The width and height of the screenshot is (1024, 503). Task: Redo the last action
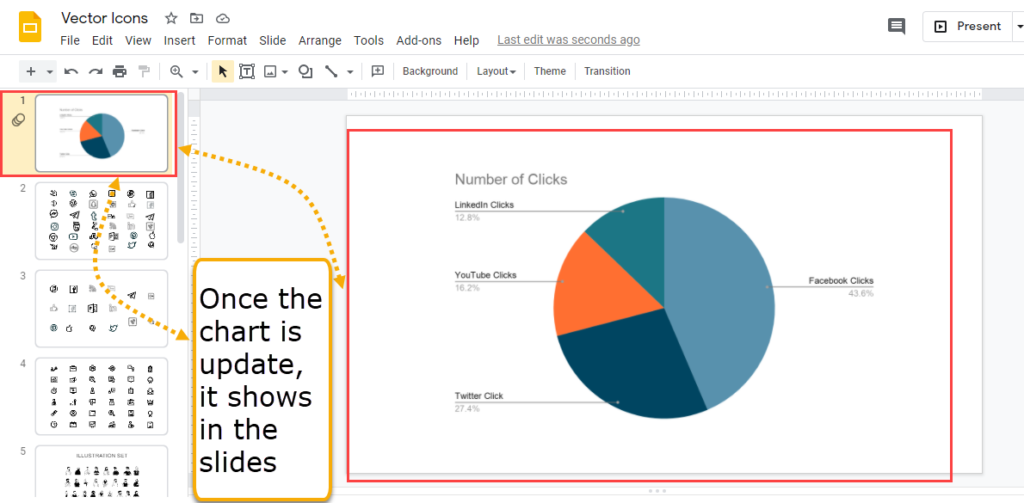tap(95, 72)
